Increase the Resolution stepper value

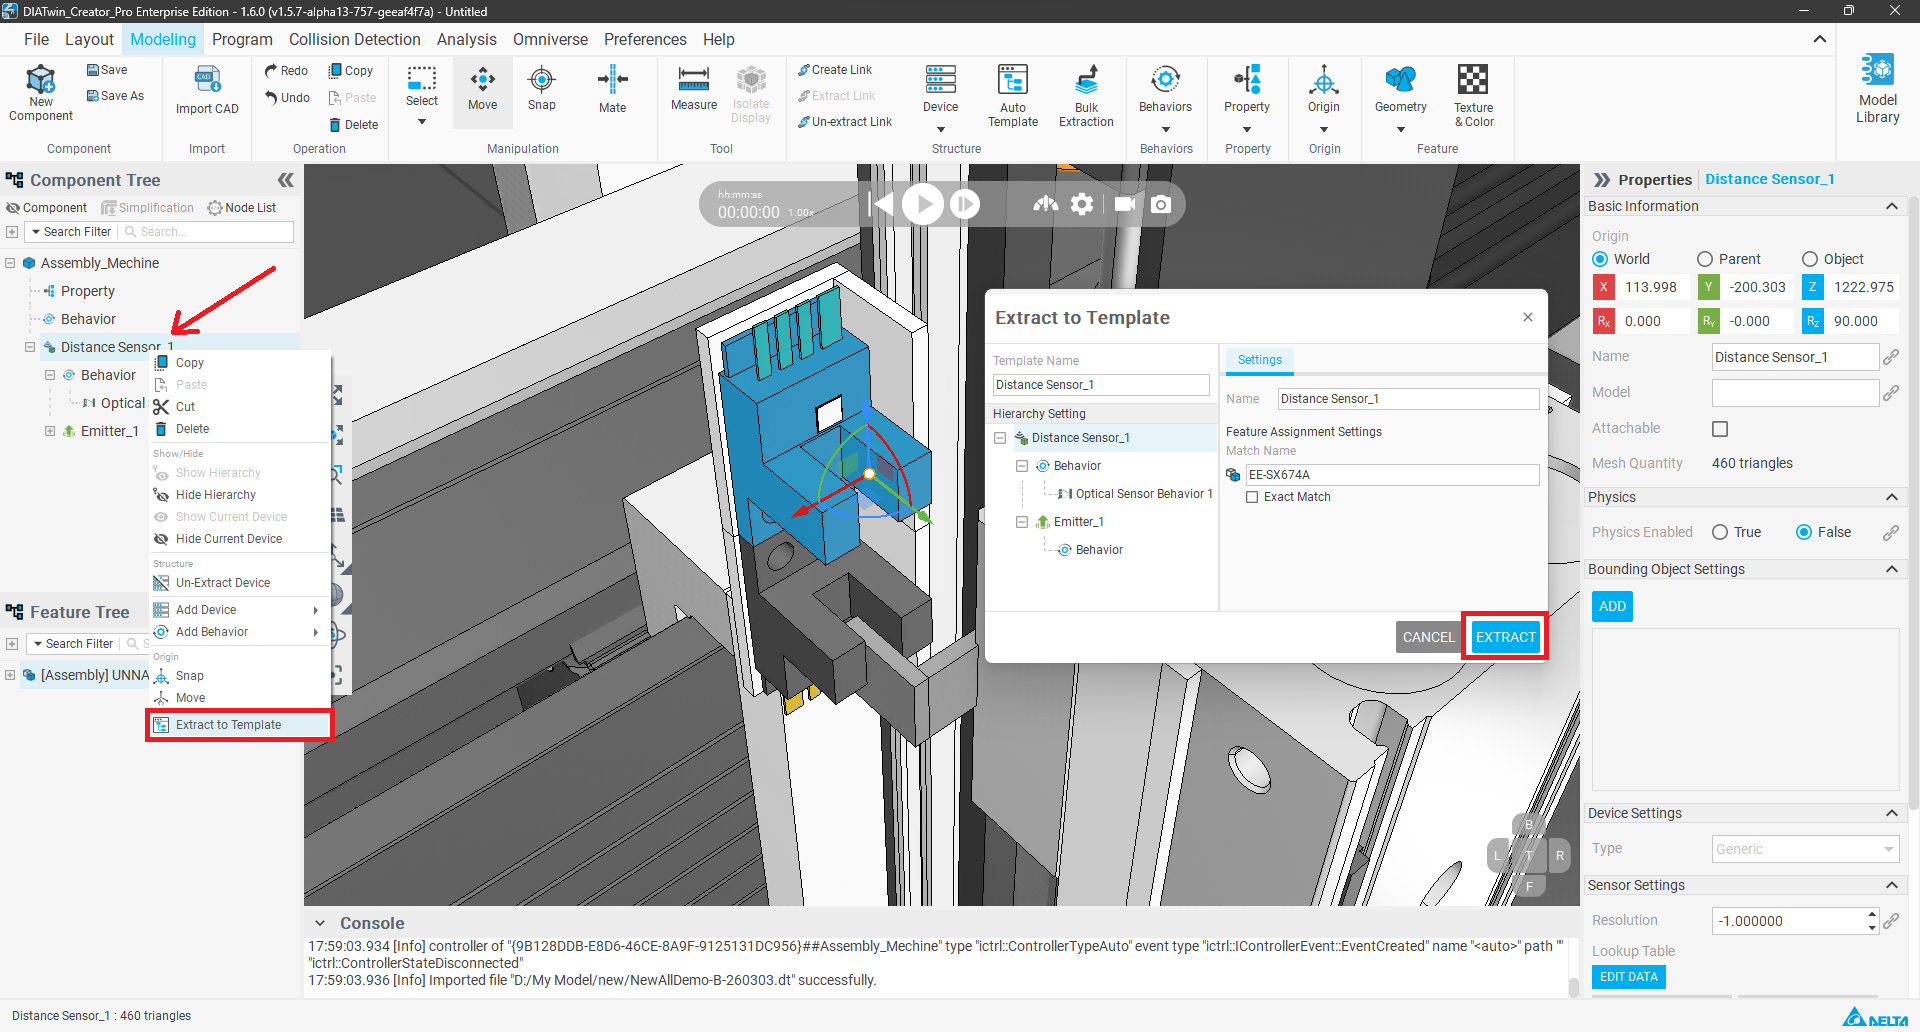pyautogui.click(x=1871, y=914)
